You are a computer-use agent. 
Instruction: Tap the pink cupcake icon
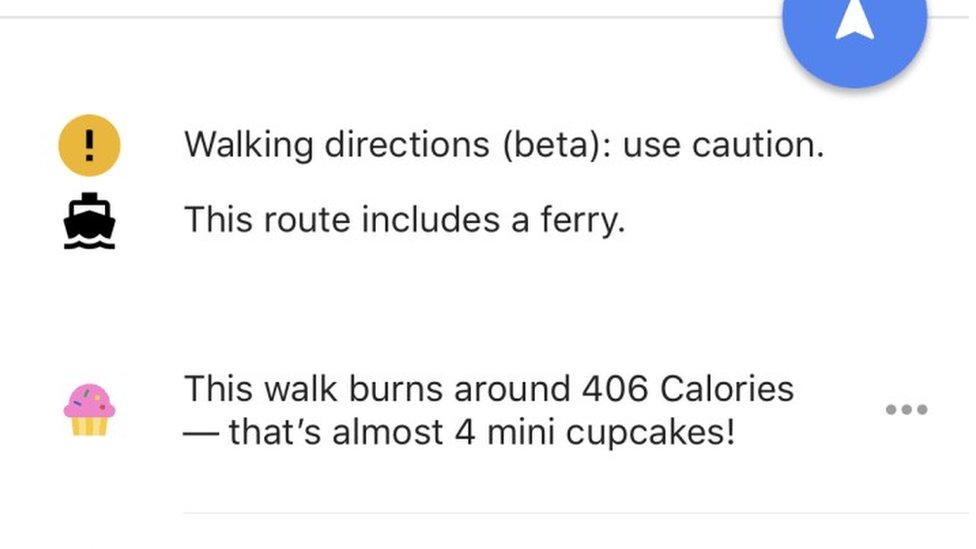89,410
